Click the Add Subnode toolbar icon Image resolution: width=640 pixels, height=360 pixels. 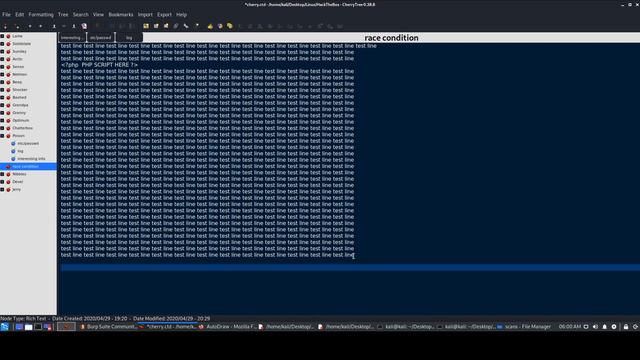tap(17, 26)
